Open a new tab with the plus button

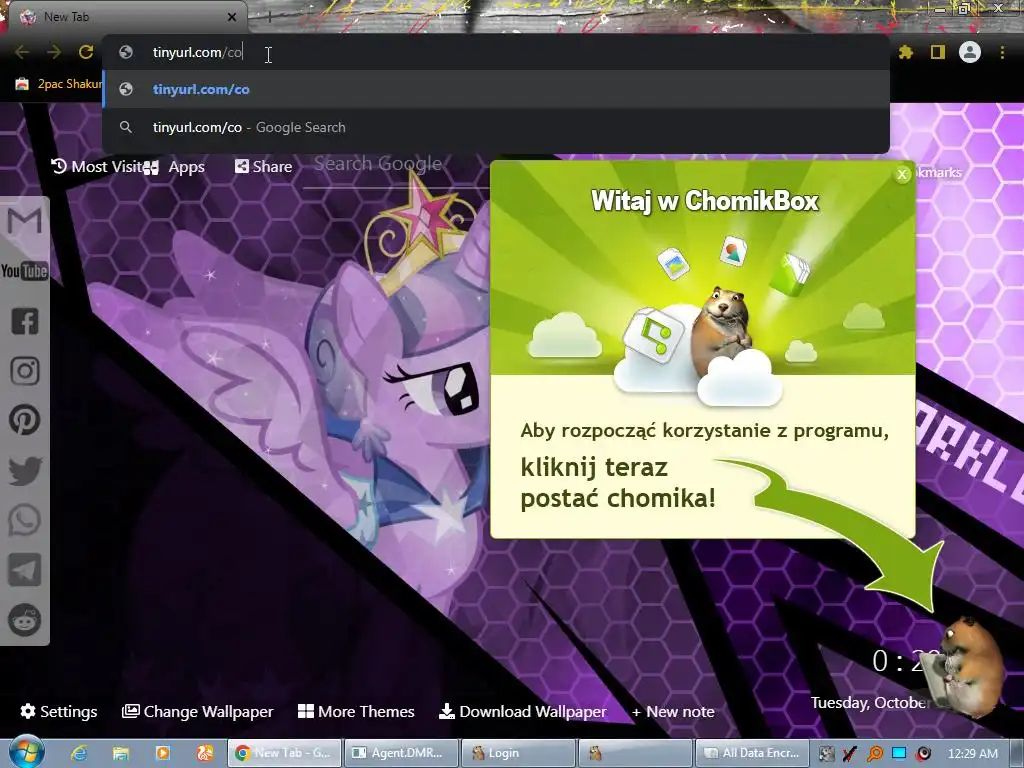(268, 17)
